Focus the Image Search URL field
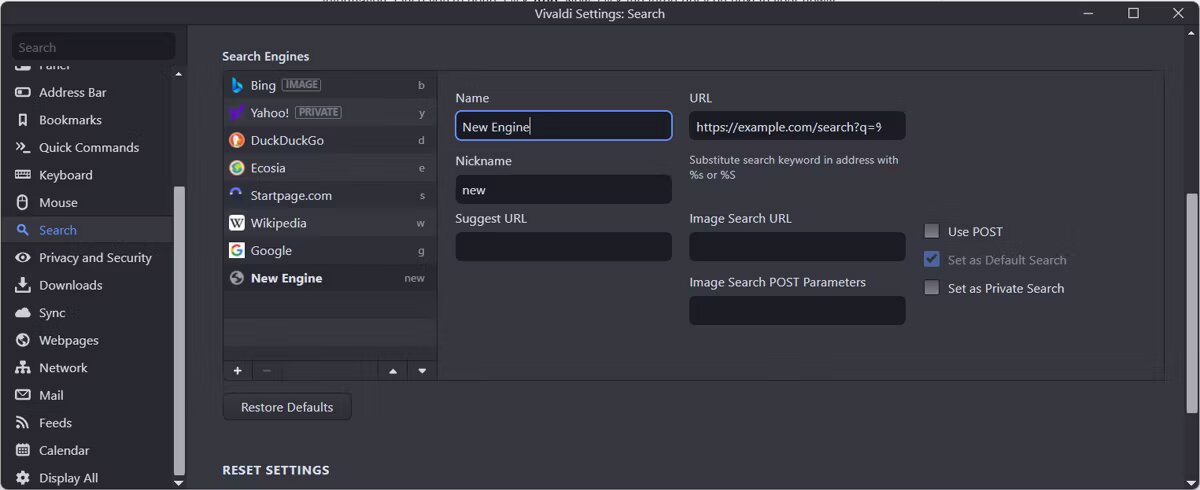Image resolution: width=1200 pixels, height=490 pixels. pos(797,247)
